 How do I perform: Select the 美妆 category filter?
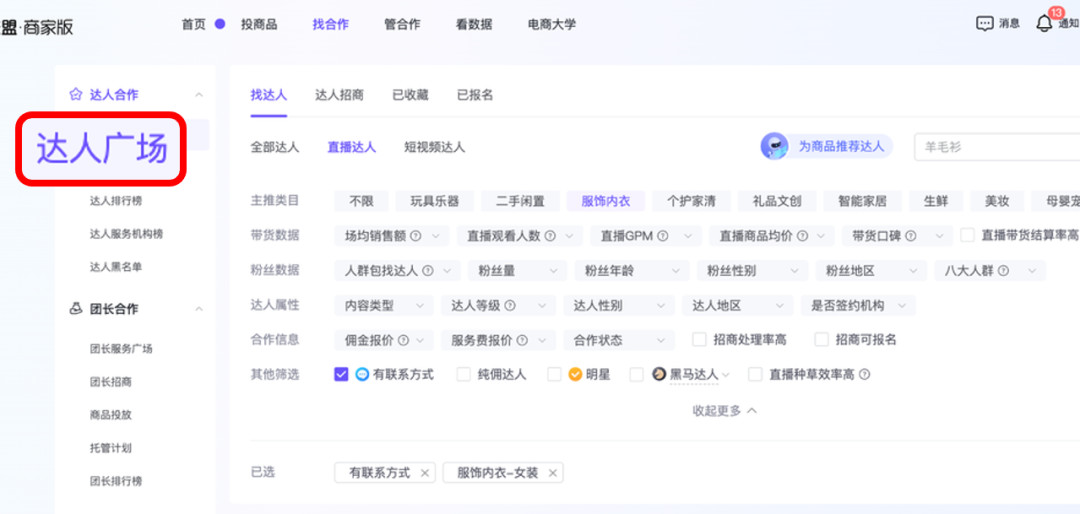pos(996,201)
